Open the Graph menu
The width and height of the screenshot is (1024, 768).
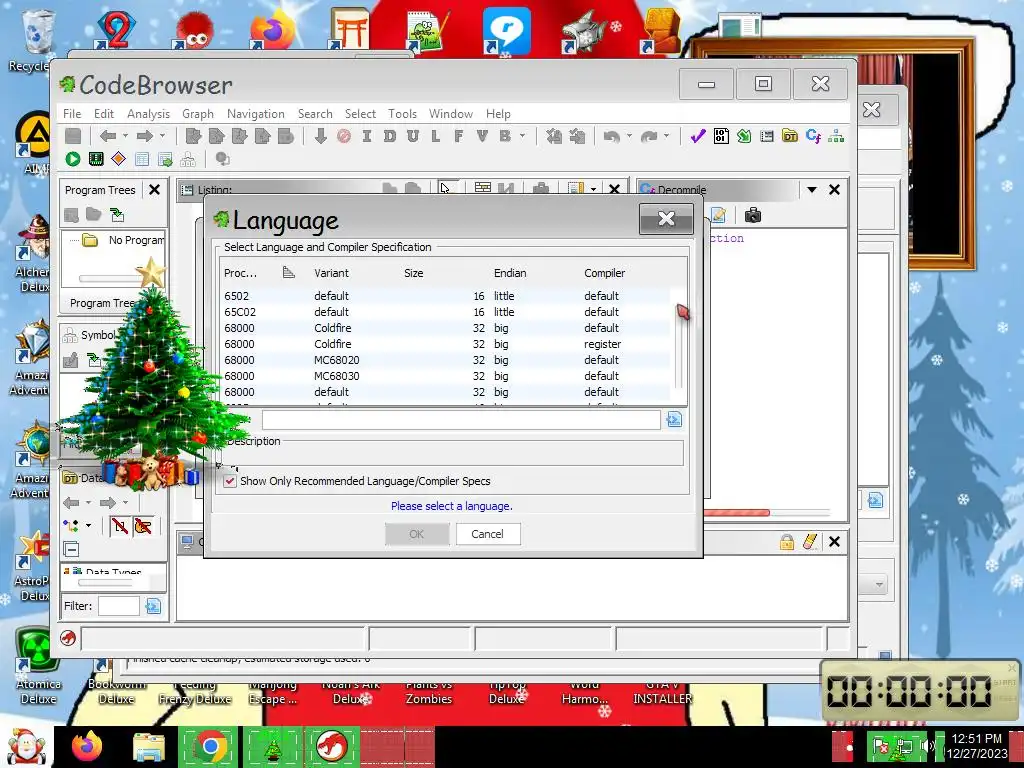coord(198,114)
